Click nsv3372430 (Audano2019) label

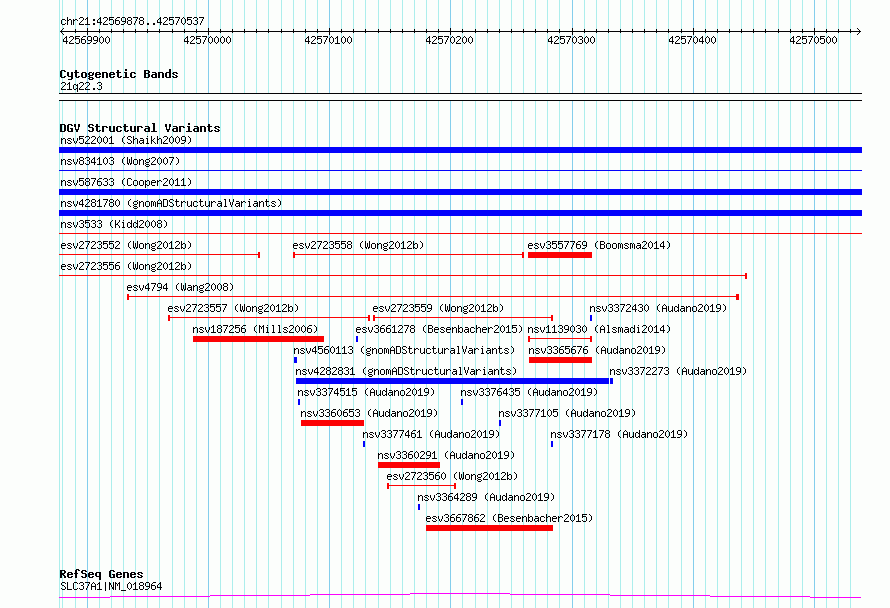(658, 308)
